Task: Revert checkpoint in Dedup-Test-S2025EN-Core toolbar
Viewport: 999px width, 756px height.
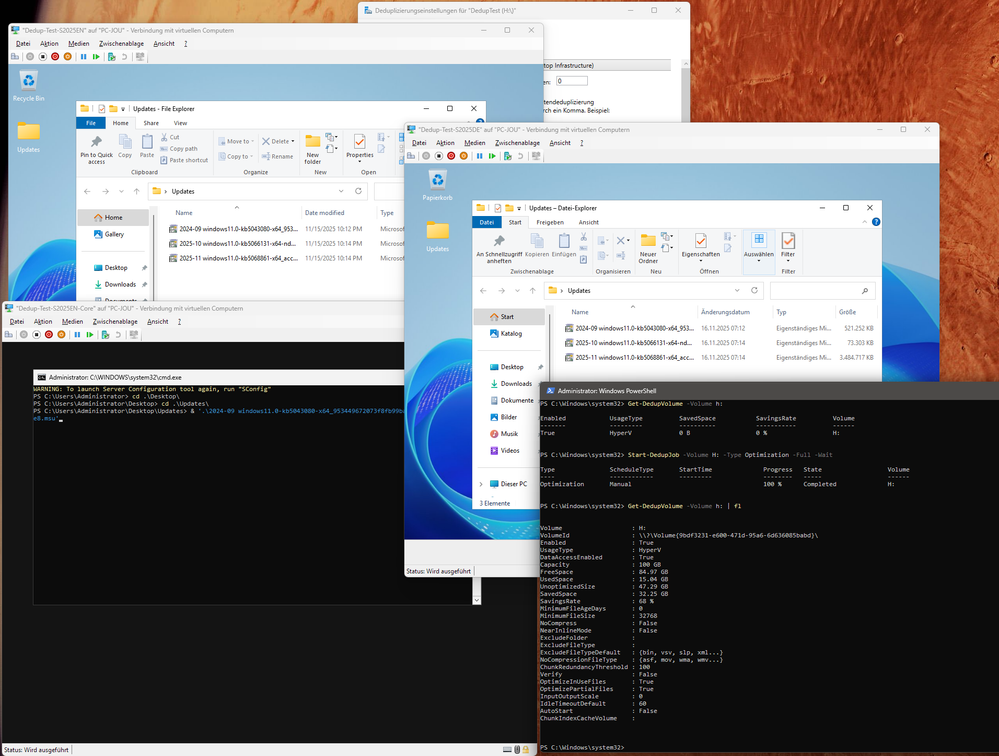Action: coord(118,334)
